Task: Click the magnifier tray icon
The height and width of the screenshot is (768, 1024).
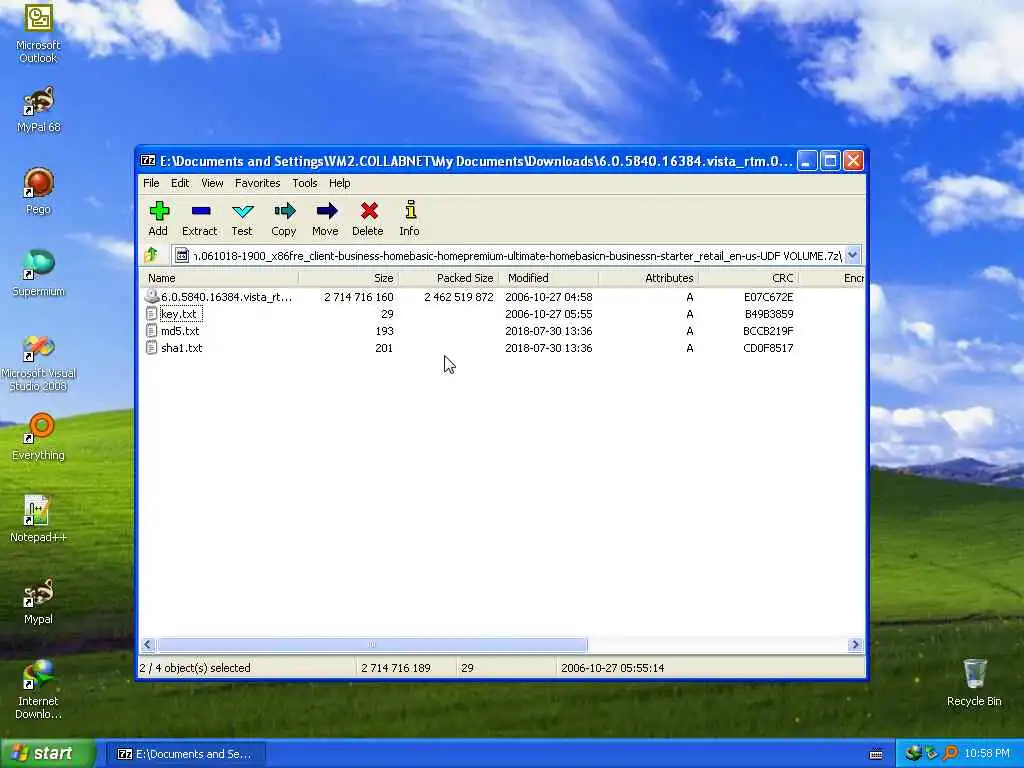Action: [950, 754]
